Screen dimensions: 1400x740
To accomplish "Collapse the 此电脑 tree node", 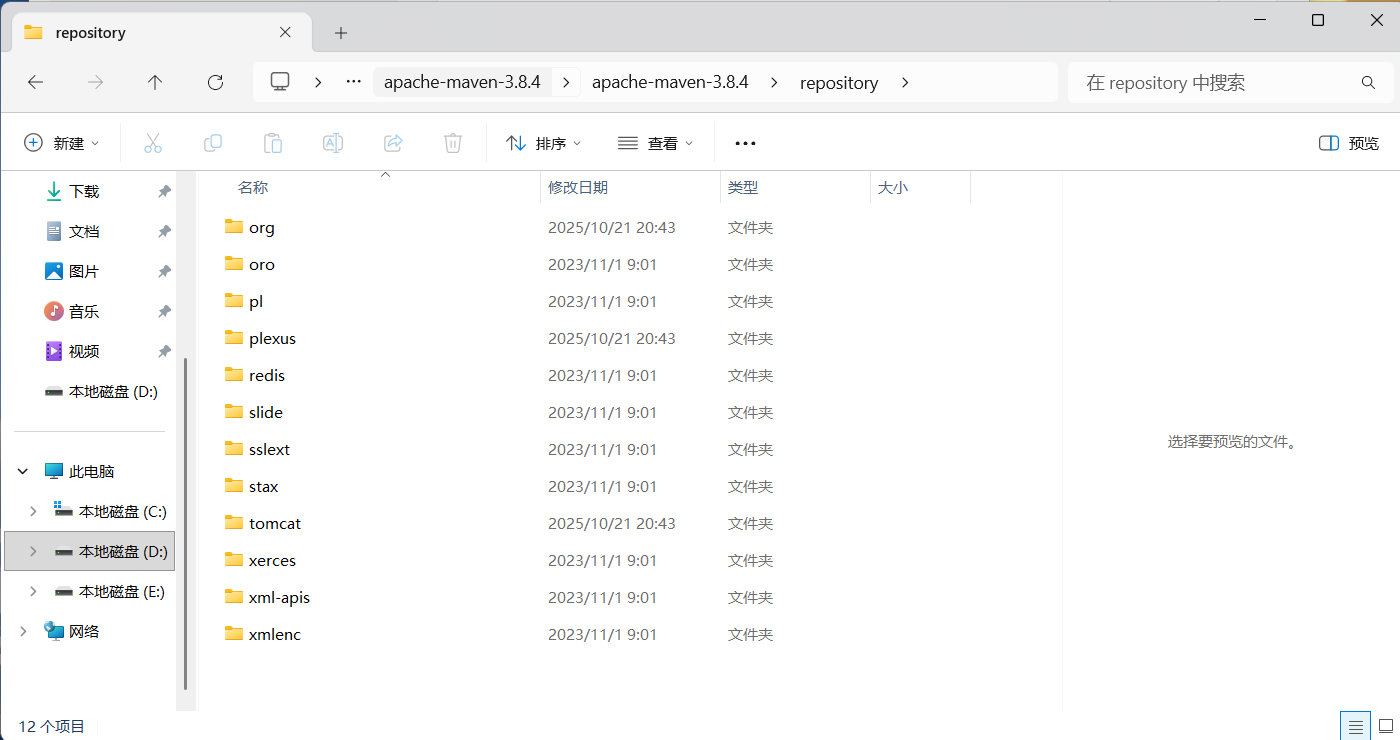I will [x=23, y=471].
